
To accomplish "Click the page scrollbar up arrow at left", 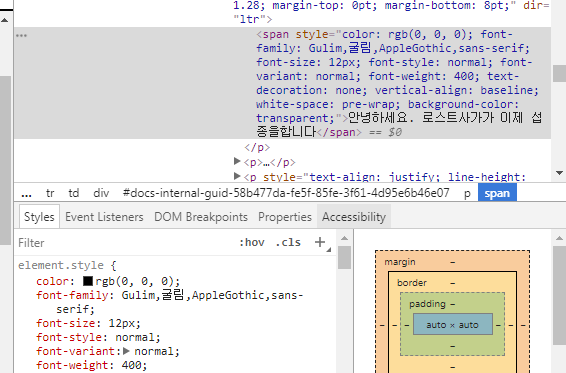I will [5, 20].
